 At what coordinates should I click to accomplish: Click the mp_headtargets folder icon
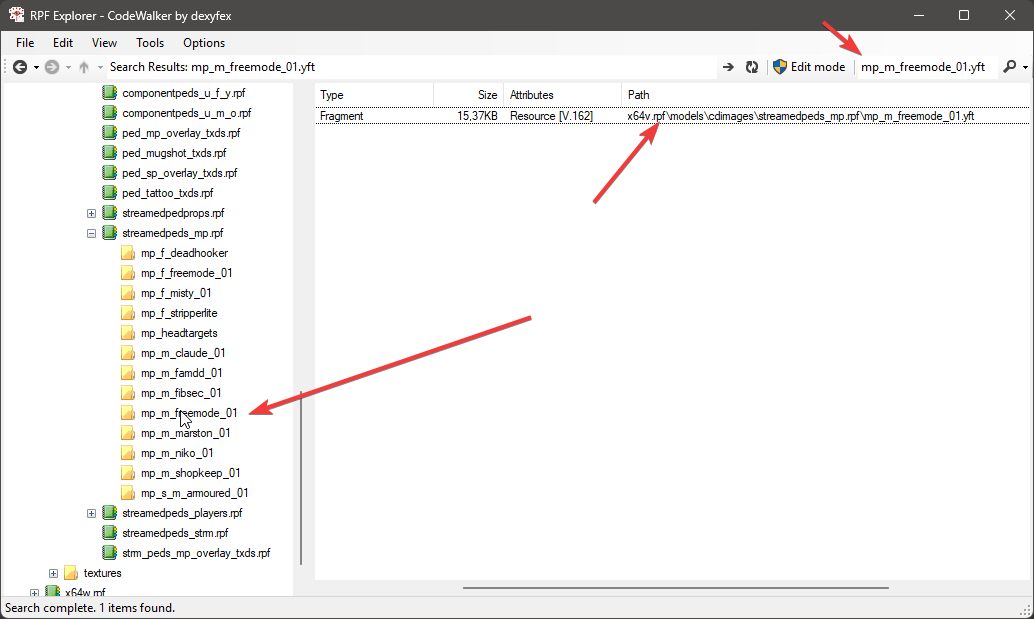[x=128, y=333]
